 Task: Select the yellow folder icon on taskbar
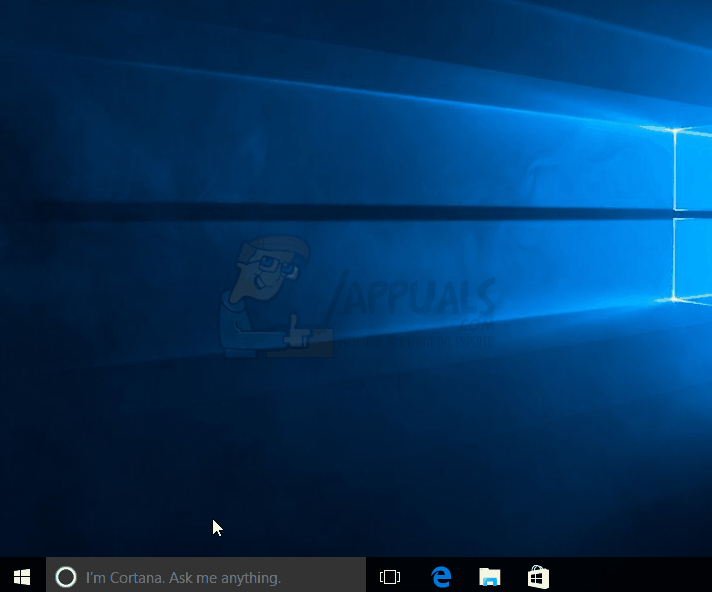tap(489, 577)
